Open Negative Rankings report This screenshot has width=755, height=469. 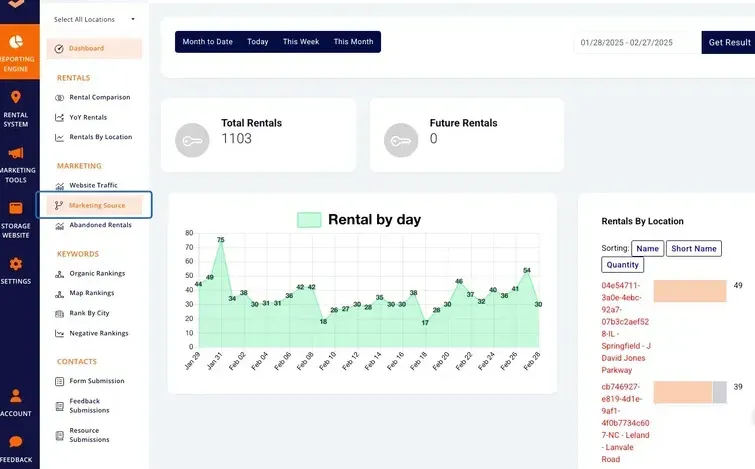point(99,333)
